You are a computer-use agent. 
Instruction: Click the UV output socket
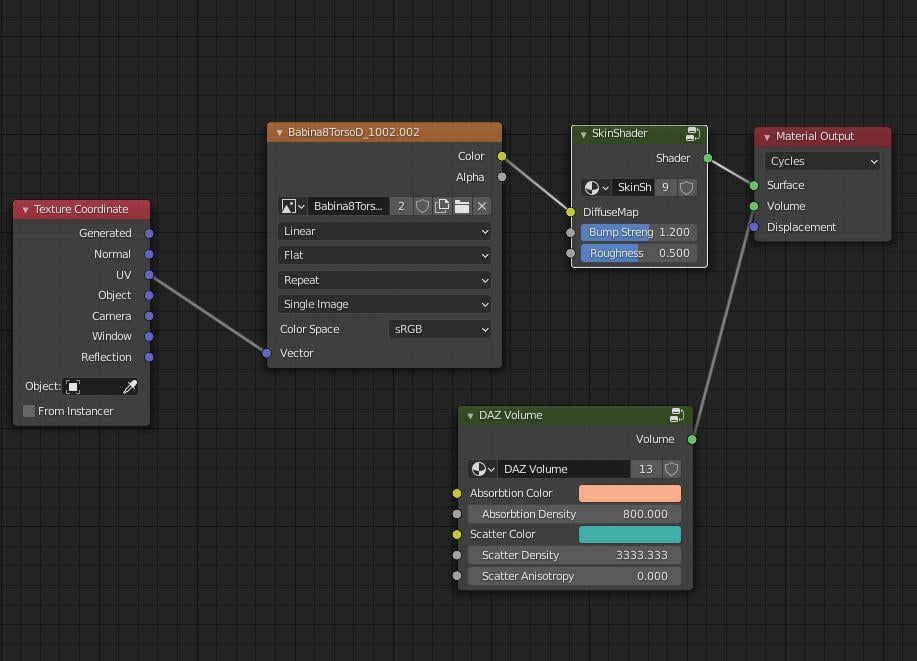(x=149, y=275)
